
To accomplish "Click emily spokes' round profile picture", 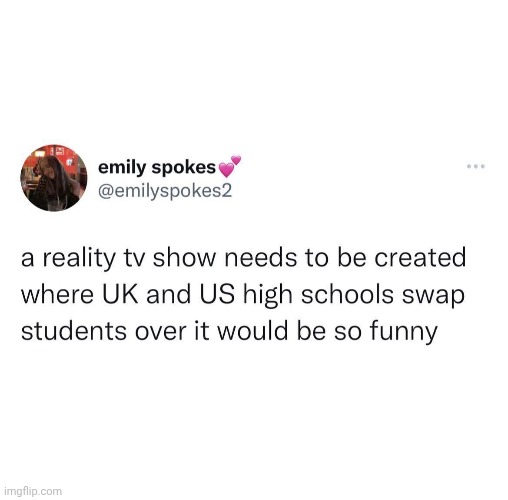I will tap(54, 178).
